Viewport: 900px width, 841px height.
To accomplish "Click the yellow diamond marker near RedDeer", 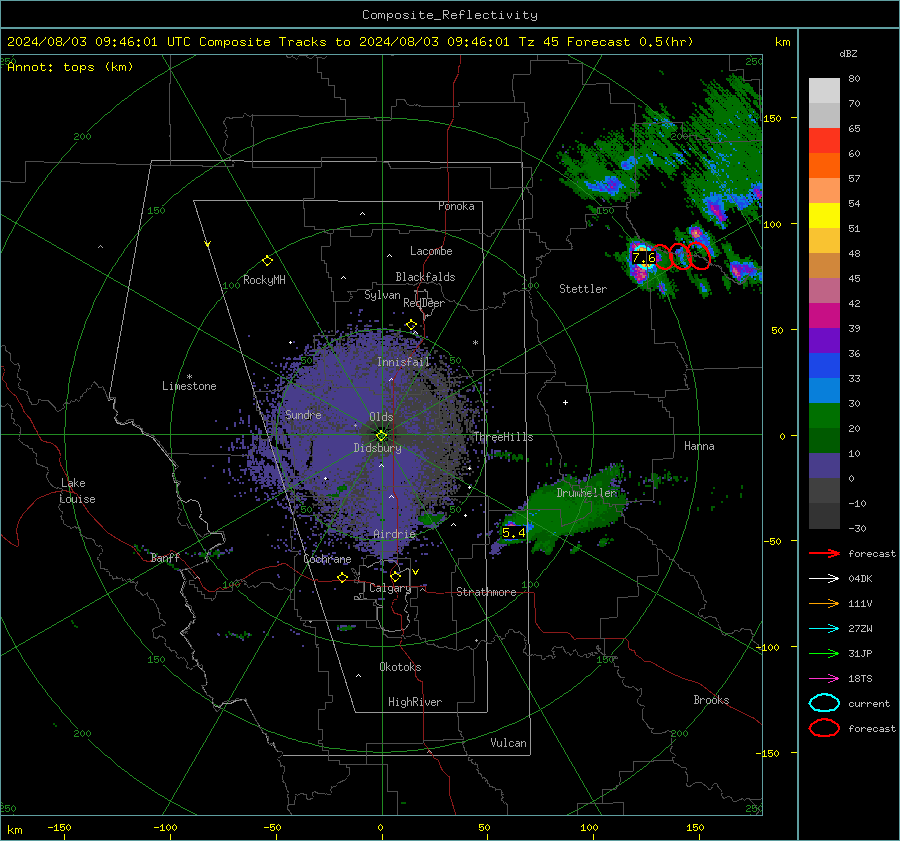I will [x=411, y=325].
